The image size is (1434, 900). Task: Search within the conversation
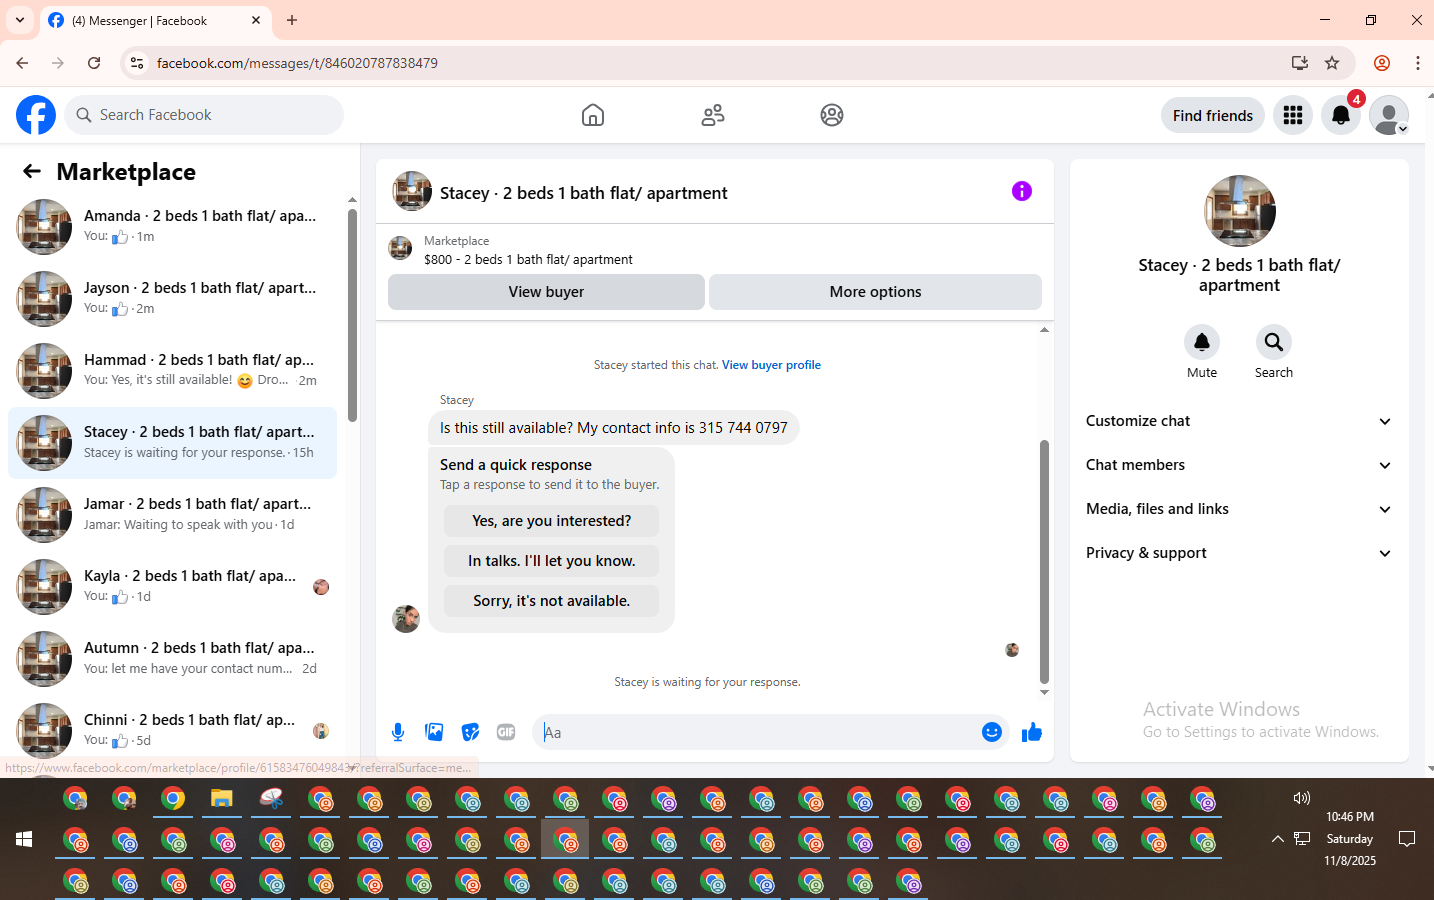point(1274,342)
